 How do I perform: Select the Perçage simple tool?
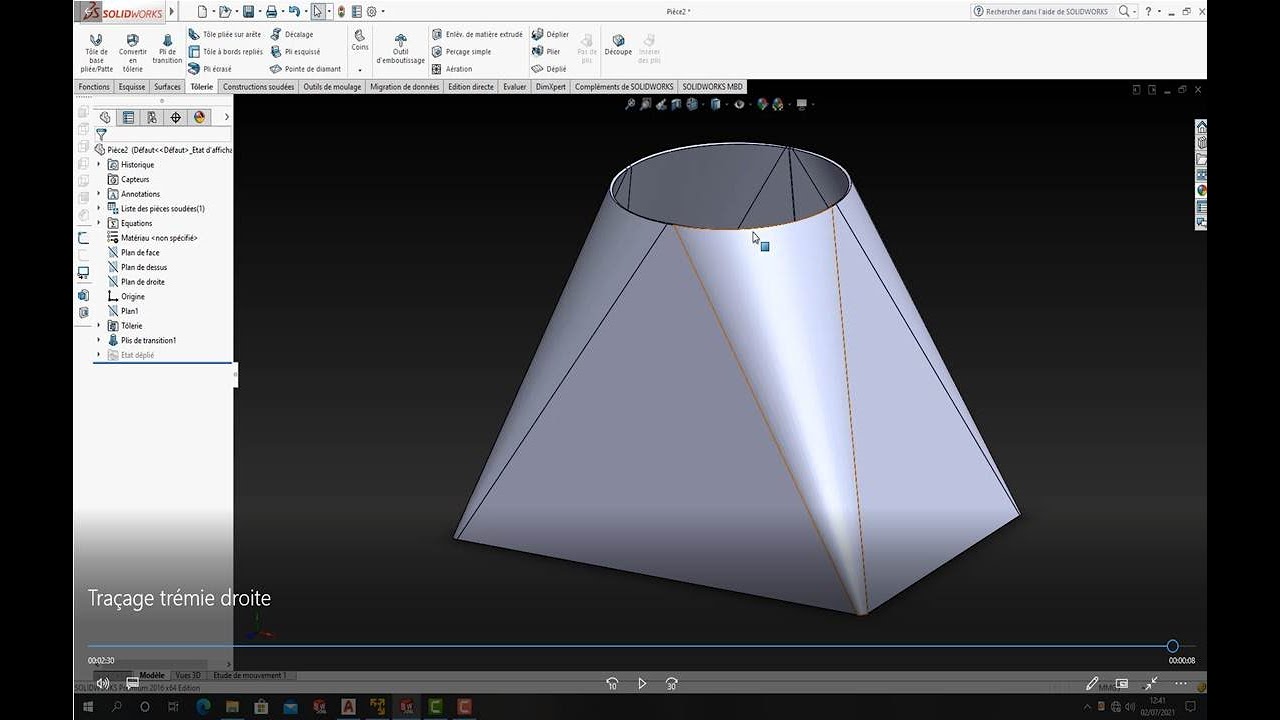point(462,51)
